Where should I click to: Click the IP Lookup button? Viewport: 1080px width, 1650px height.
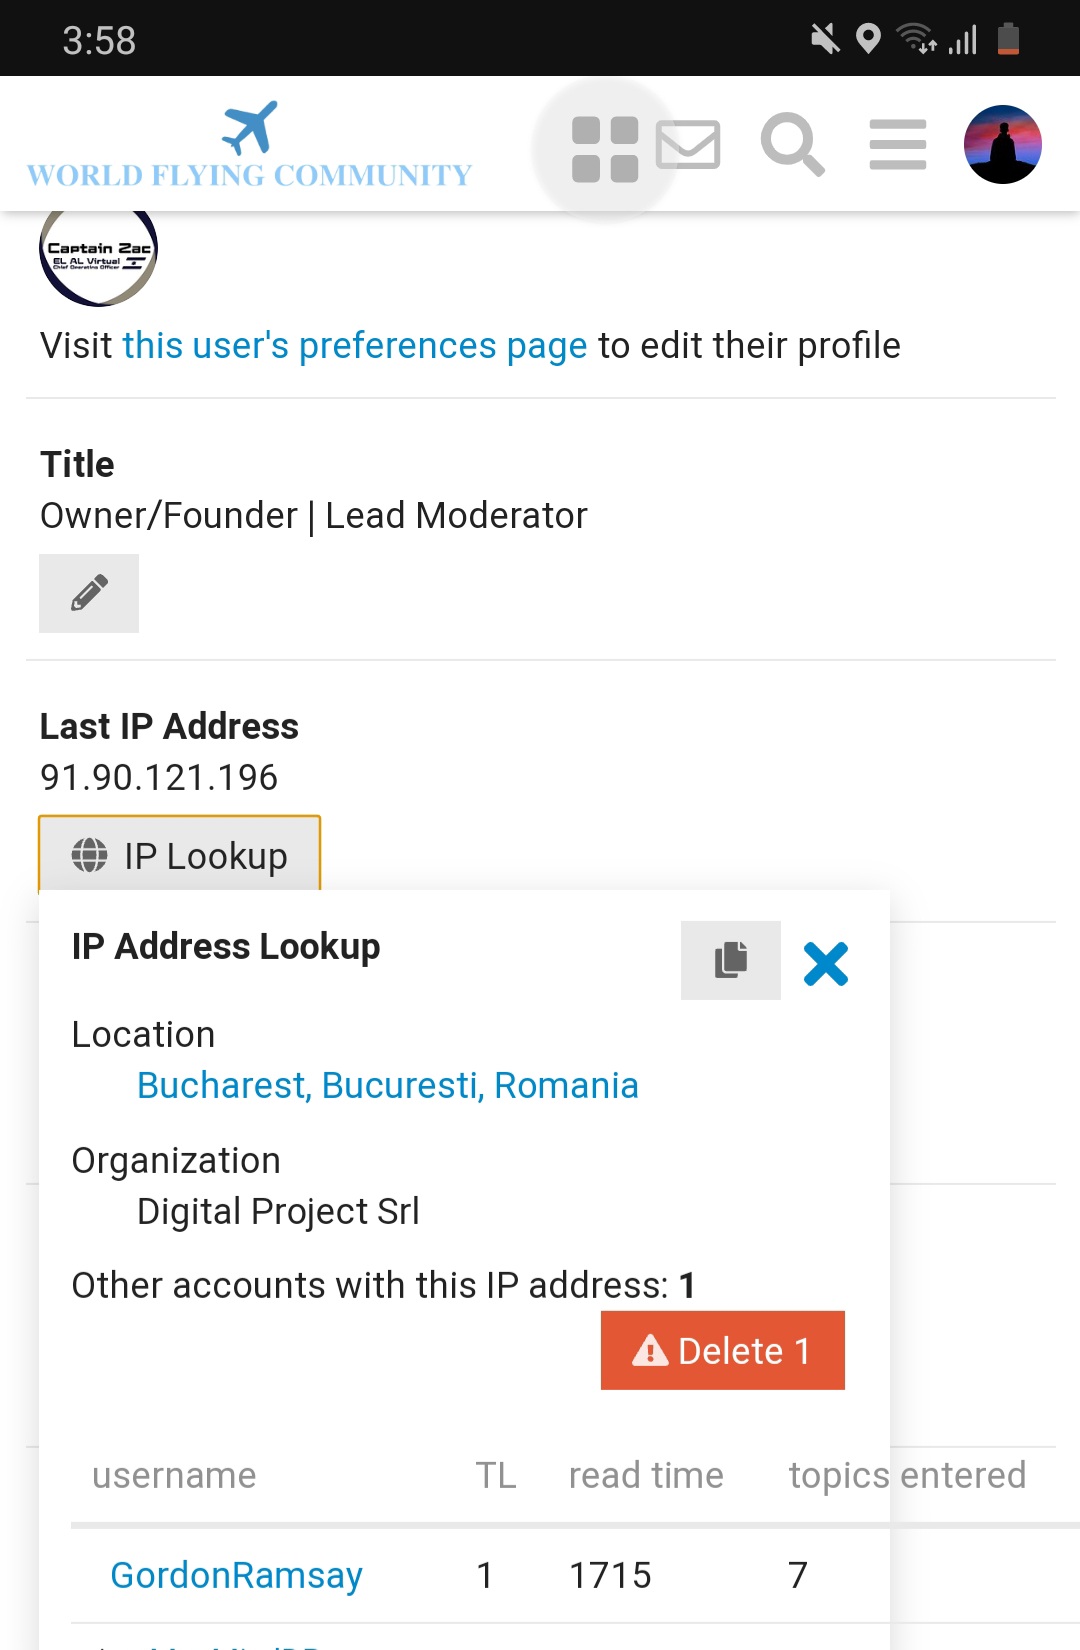[x=180, y=855]
